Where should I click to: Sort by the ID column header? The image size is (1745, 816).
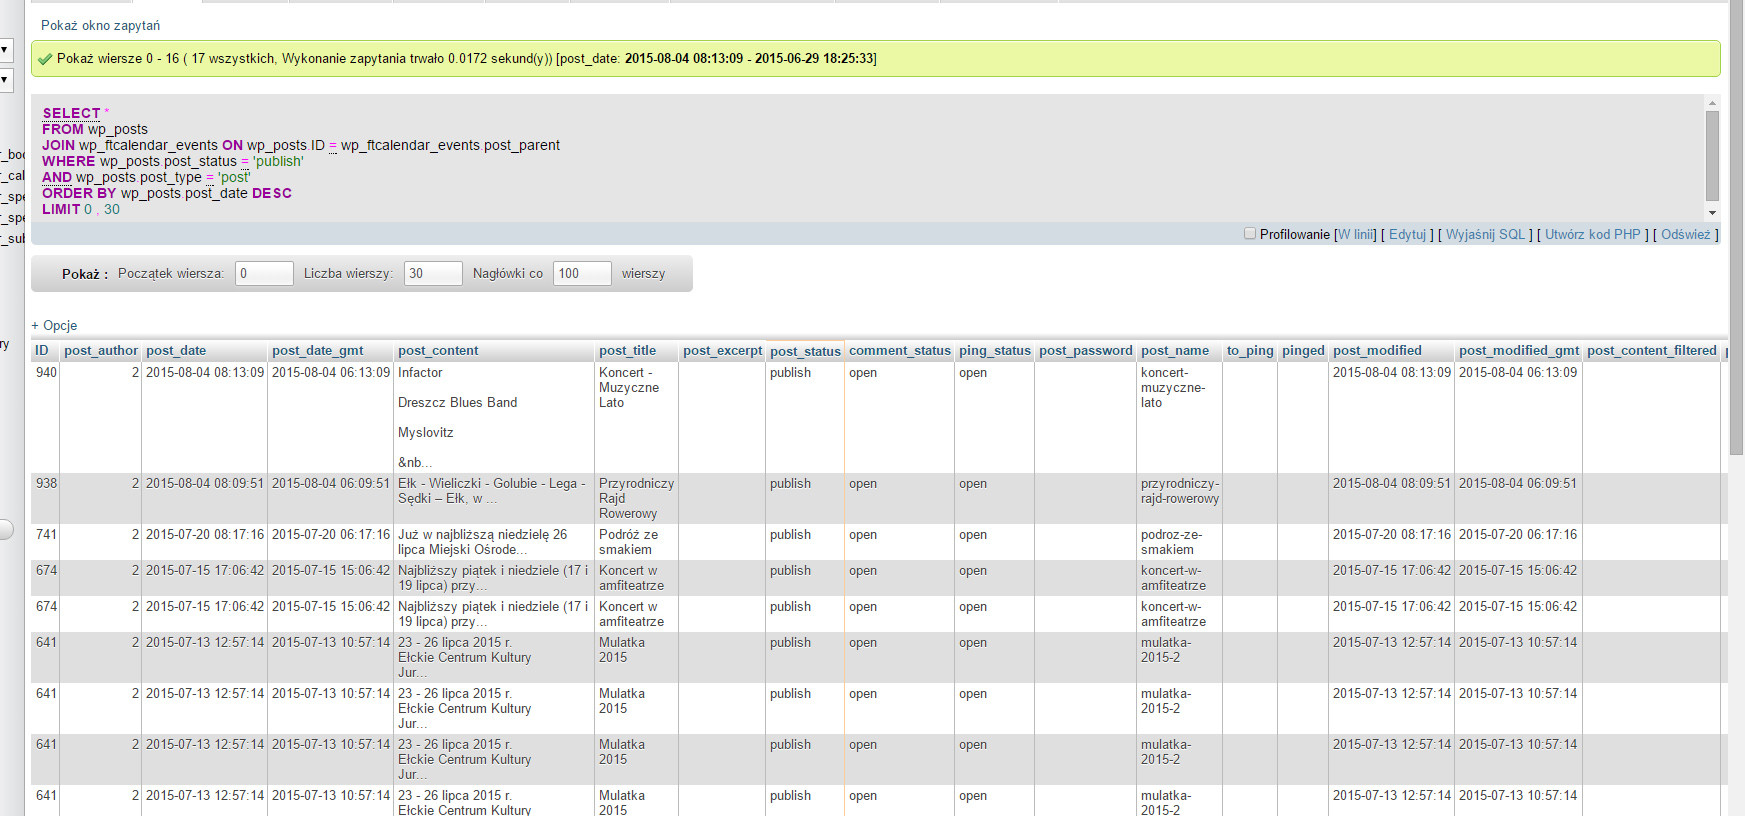42,350
